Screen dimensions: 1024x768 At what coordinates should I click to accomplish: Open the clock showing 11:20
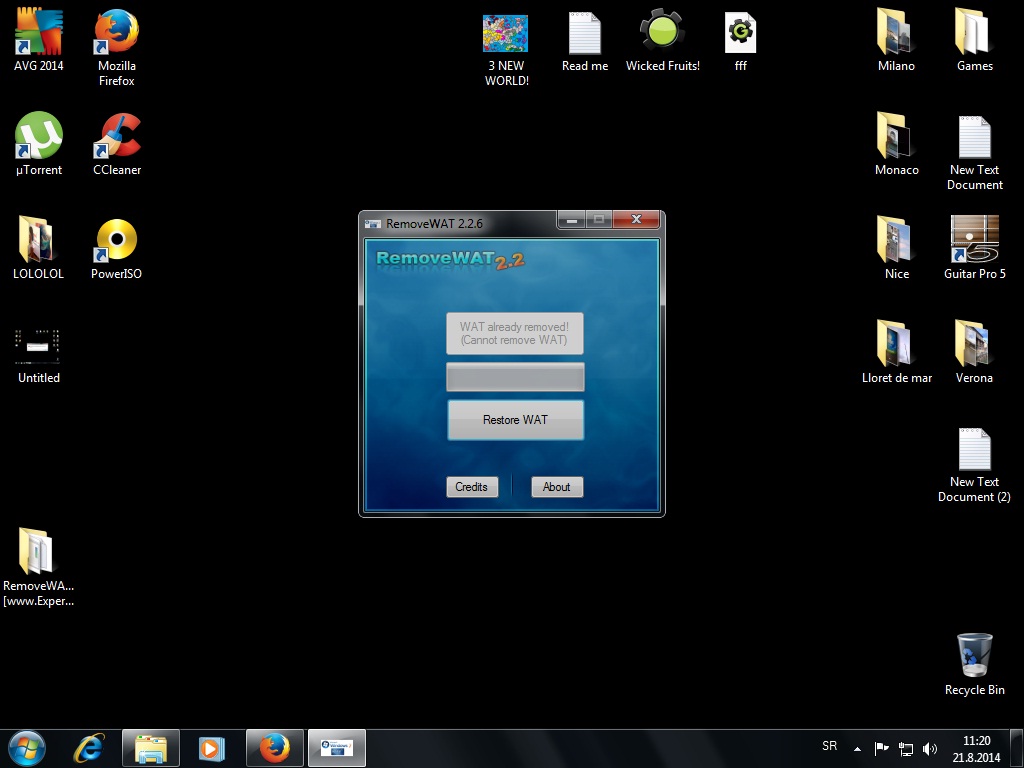tap(976, 749)
